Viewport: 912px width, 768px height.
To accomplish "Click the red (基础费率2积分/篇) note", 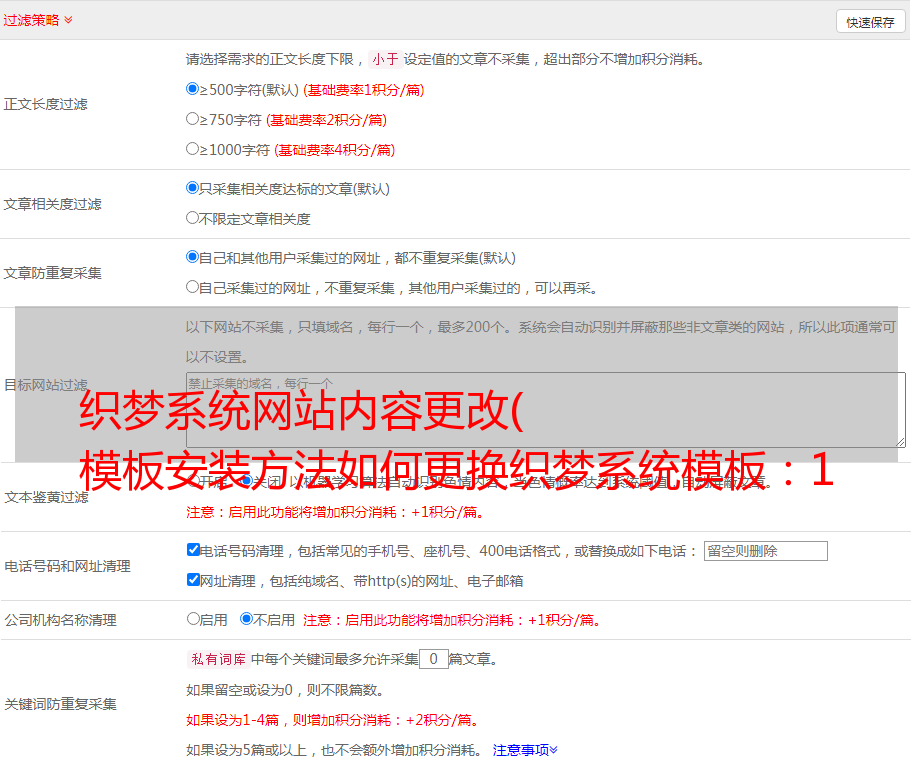I will tap(327, 120).
